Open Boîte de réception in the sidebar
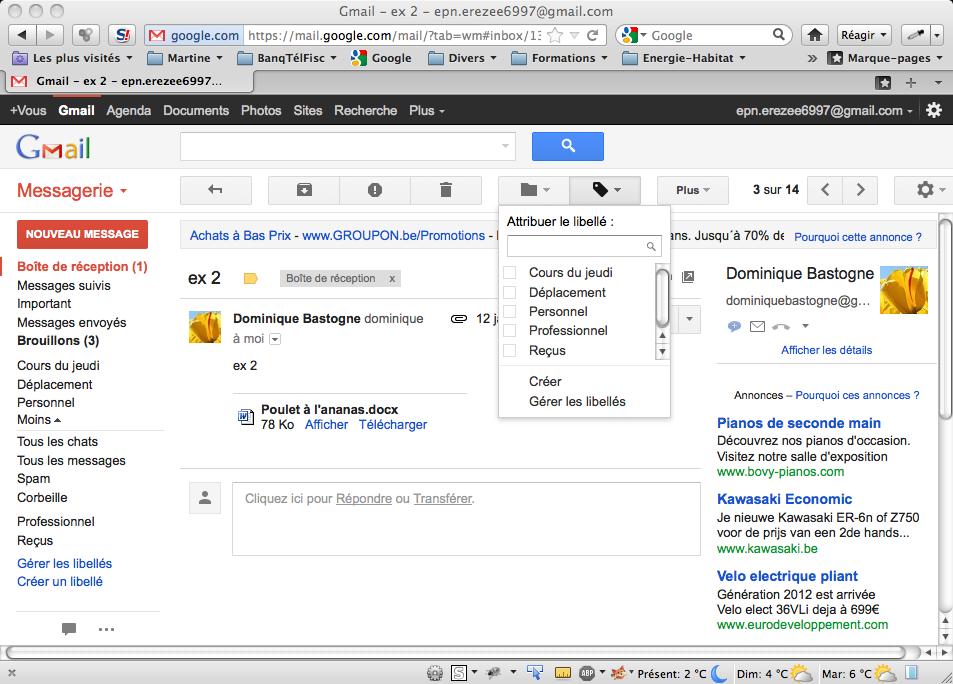 pyautogui.click(x=82, y=266)
